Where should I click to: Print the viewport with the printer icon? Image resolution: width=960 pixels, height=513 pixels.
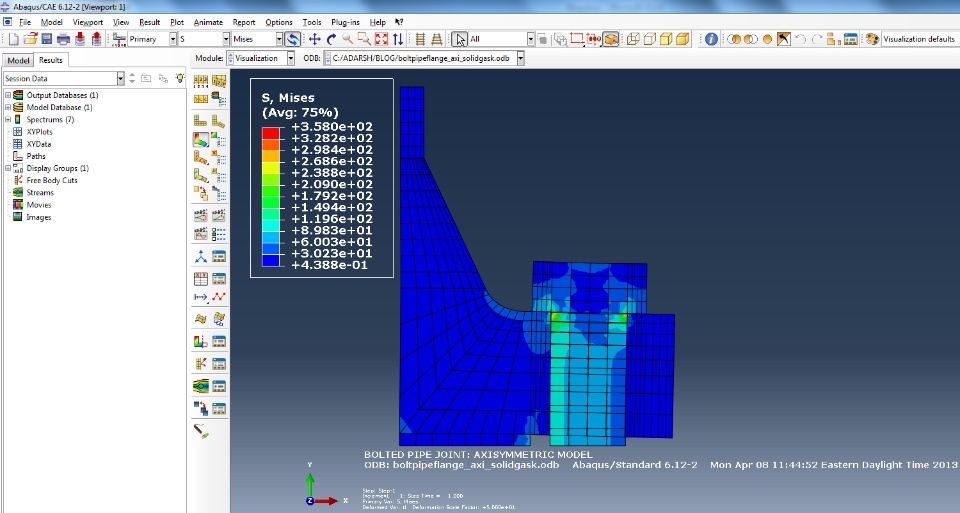63,39
